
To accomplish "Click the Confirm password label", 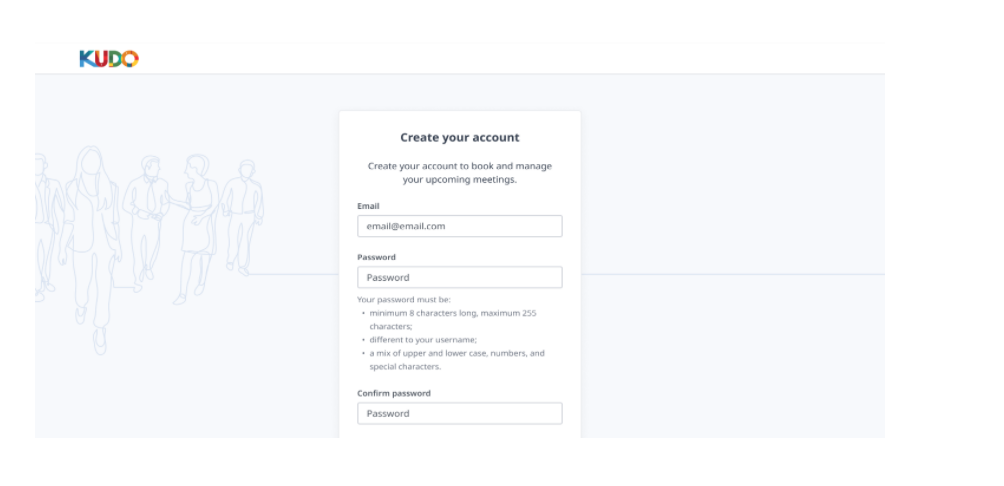I will [x=394, y=393].
